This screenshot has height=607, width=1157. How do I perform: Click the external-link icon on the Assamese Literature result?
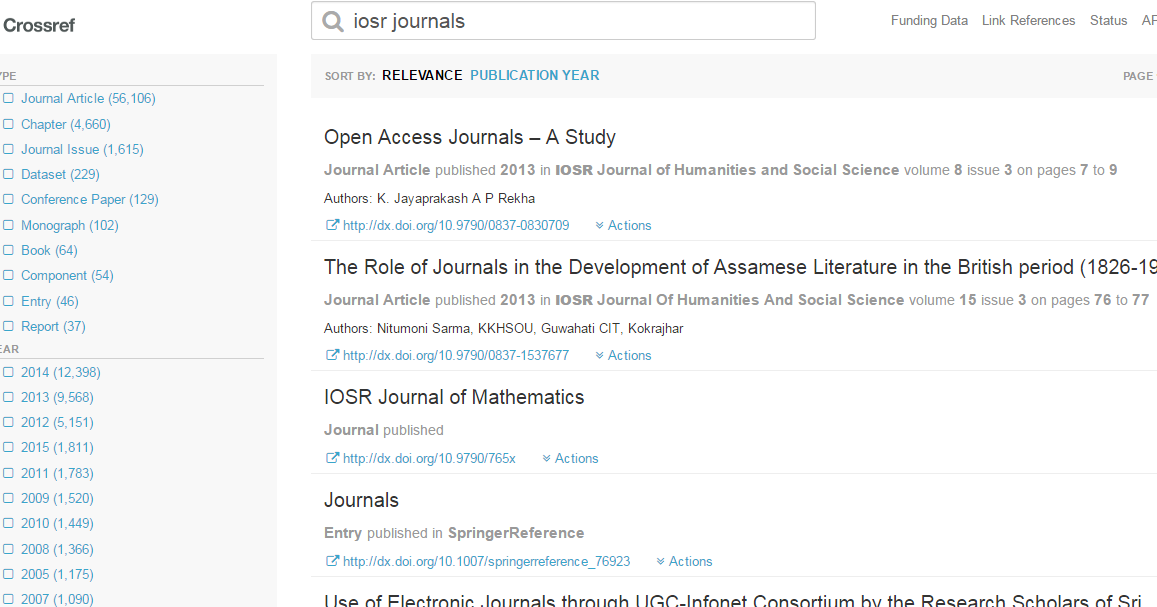pyautogui.click(x=330, y=354)
